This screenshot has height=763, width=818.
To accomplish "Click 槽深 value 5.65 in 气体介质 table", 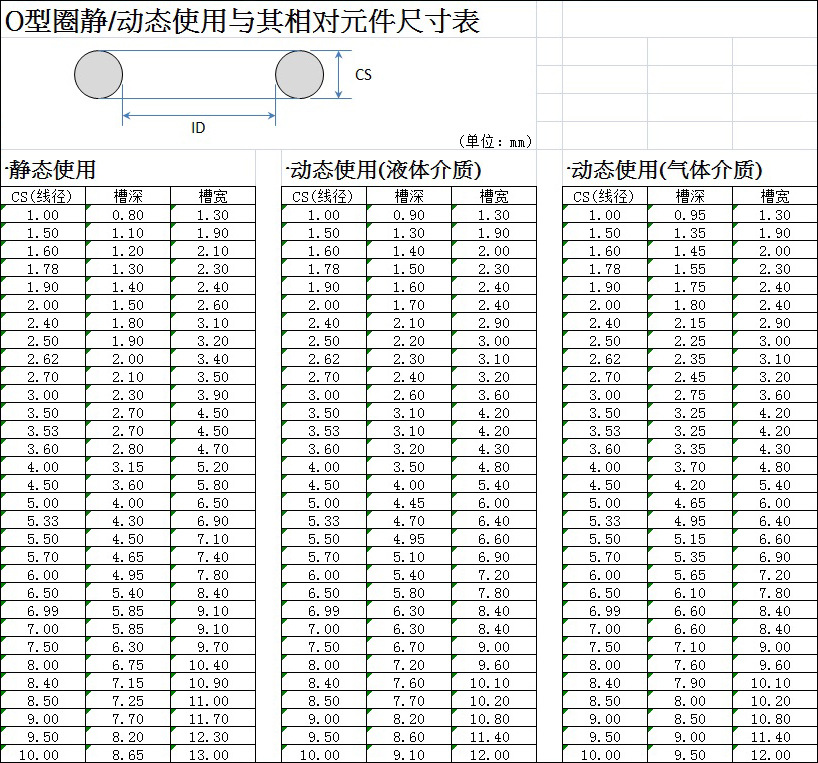I will 690,575.
